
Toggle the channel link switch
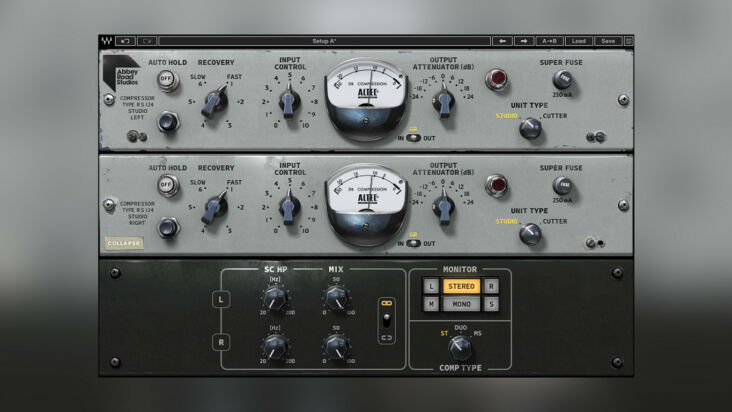(x=387, y=321)
